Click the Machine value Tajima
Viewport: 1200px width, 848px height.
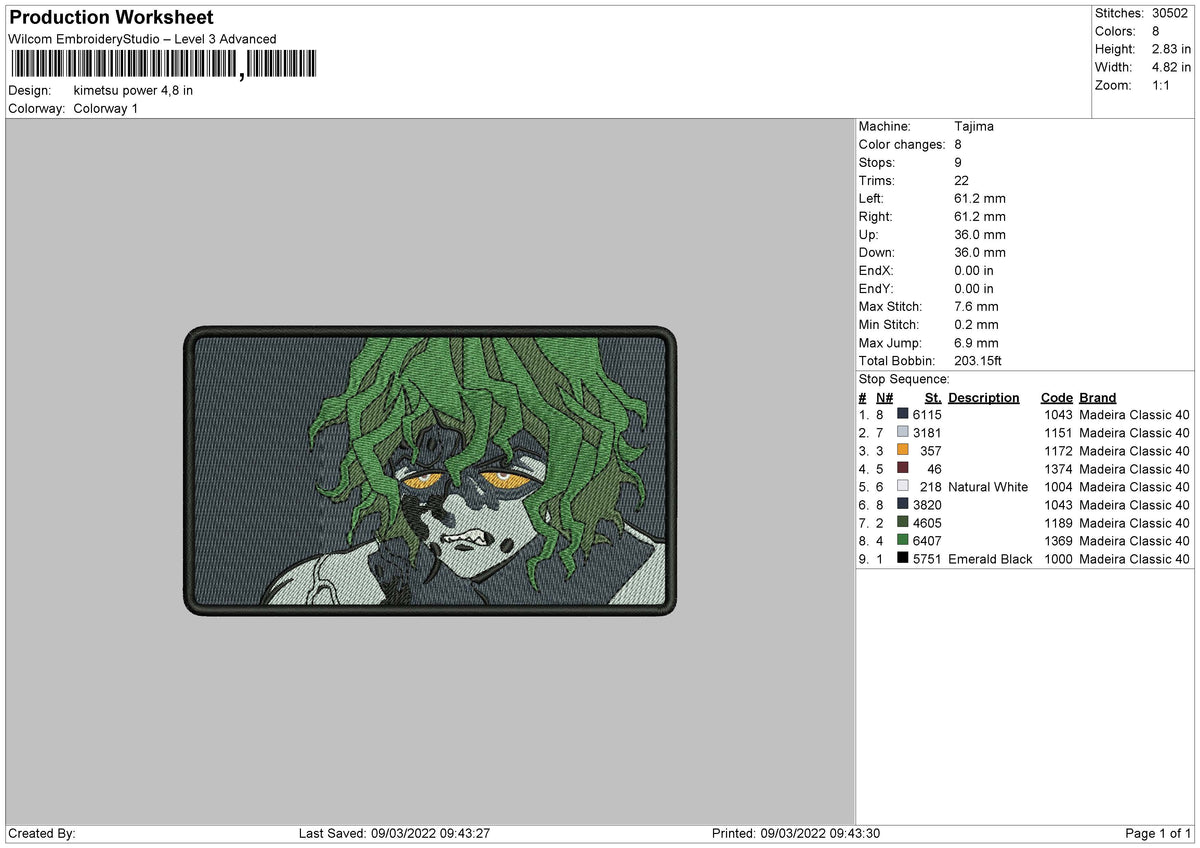(x=974, y=126)
